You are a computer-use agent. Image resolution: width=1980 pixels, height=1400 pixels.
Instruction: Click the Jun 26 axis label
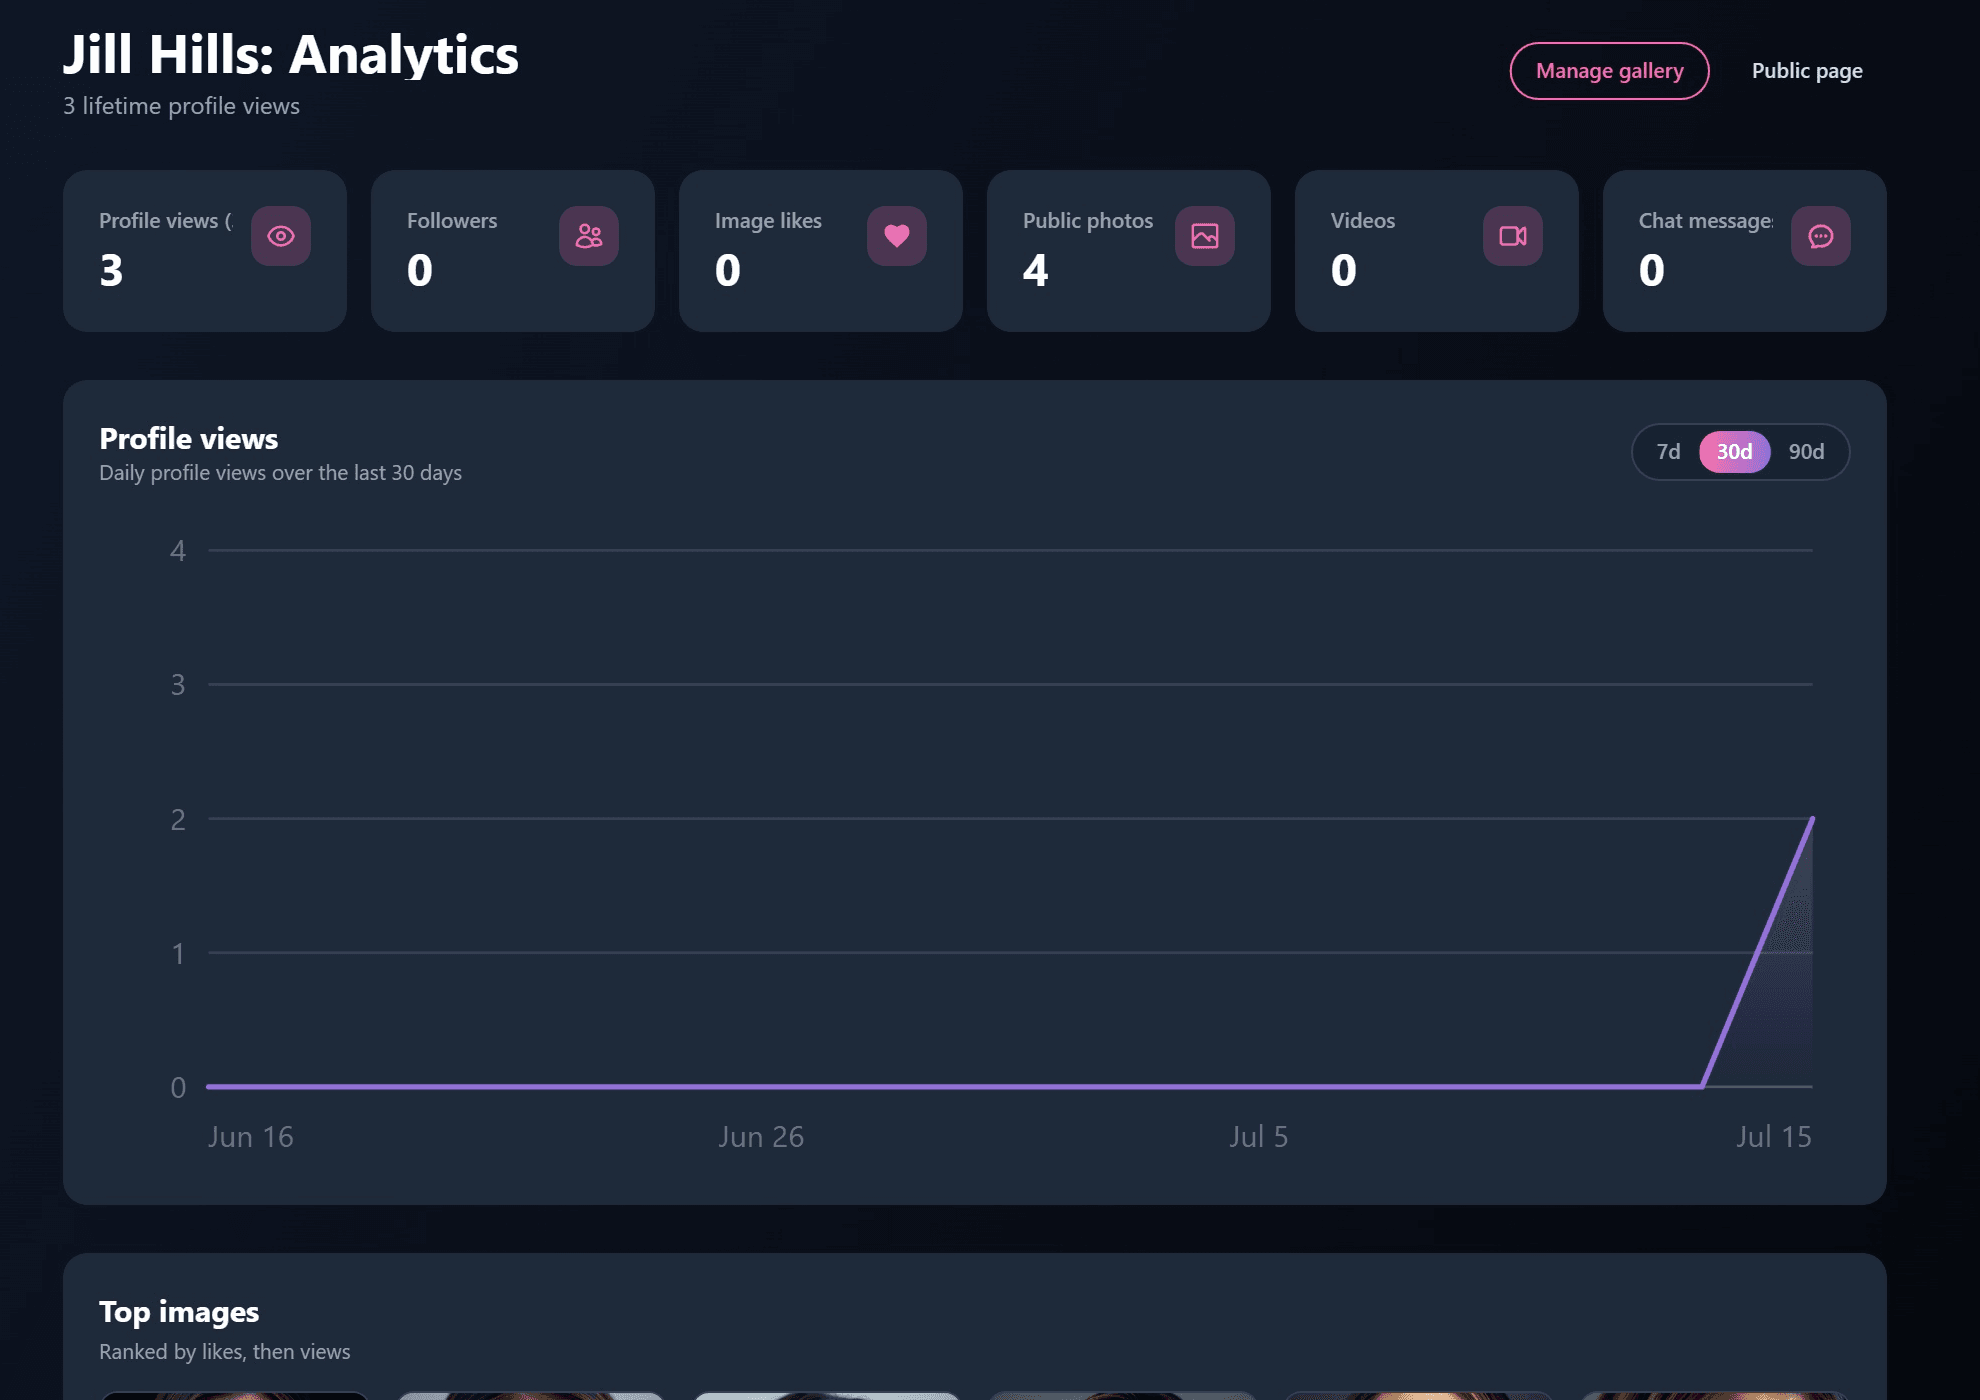click(761, 1137)
